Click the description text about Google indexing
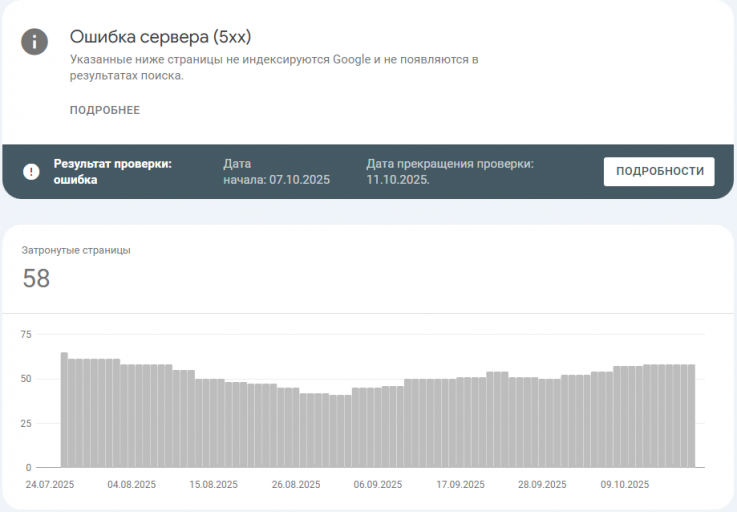This screenshot has height=512, width=737. pyautogui.click(x=274, y=67)
